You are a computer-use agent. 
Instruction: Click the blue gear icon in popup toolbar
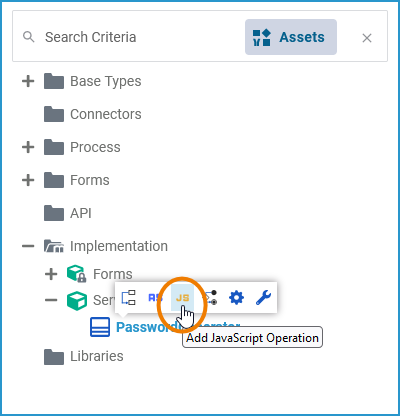pos(236,298)
